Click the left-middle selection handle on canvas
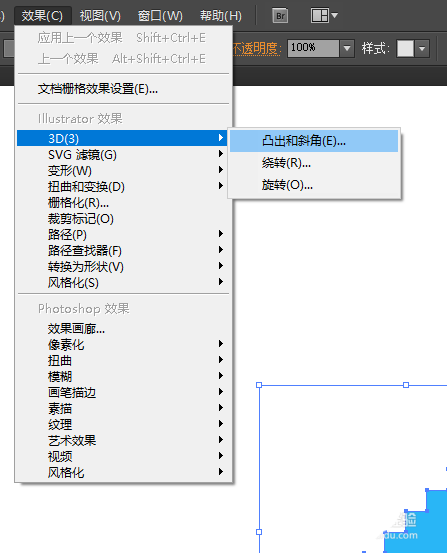The height and width of the screenshot is (553, 447). click(259, 532)
